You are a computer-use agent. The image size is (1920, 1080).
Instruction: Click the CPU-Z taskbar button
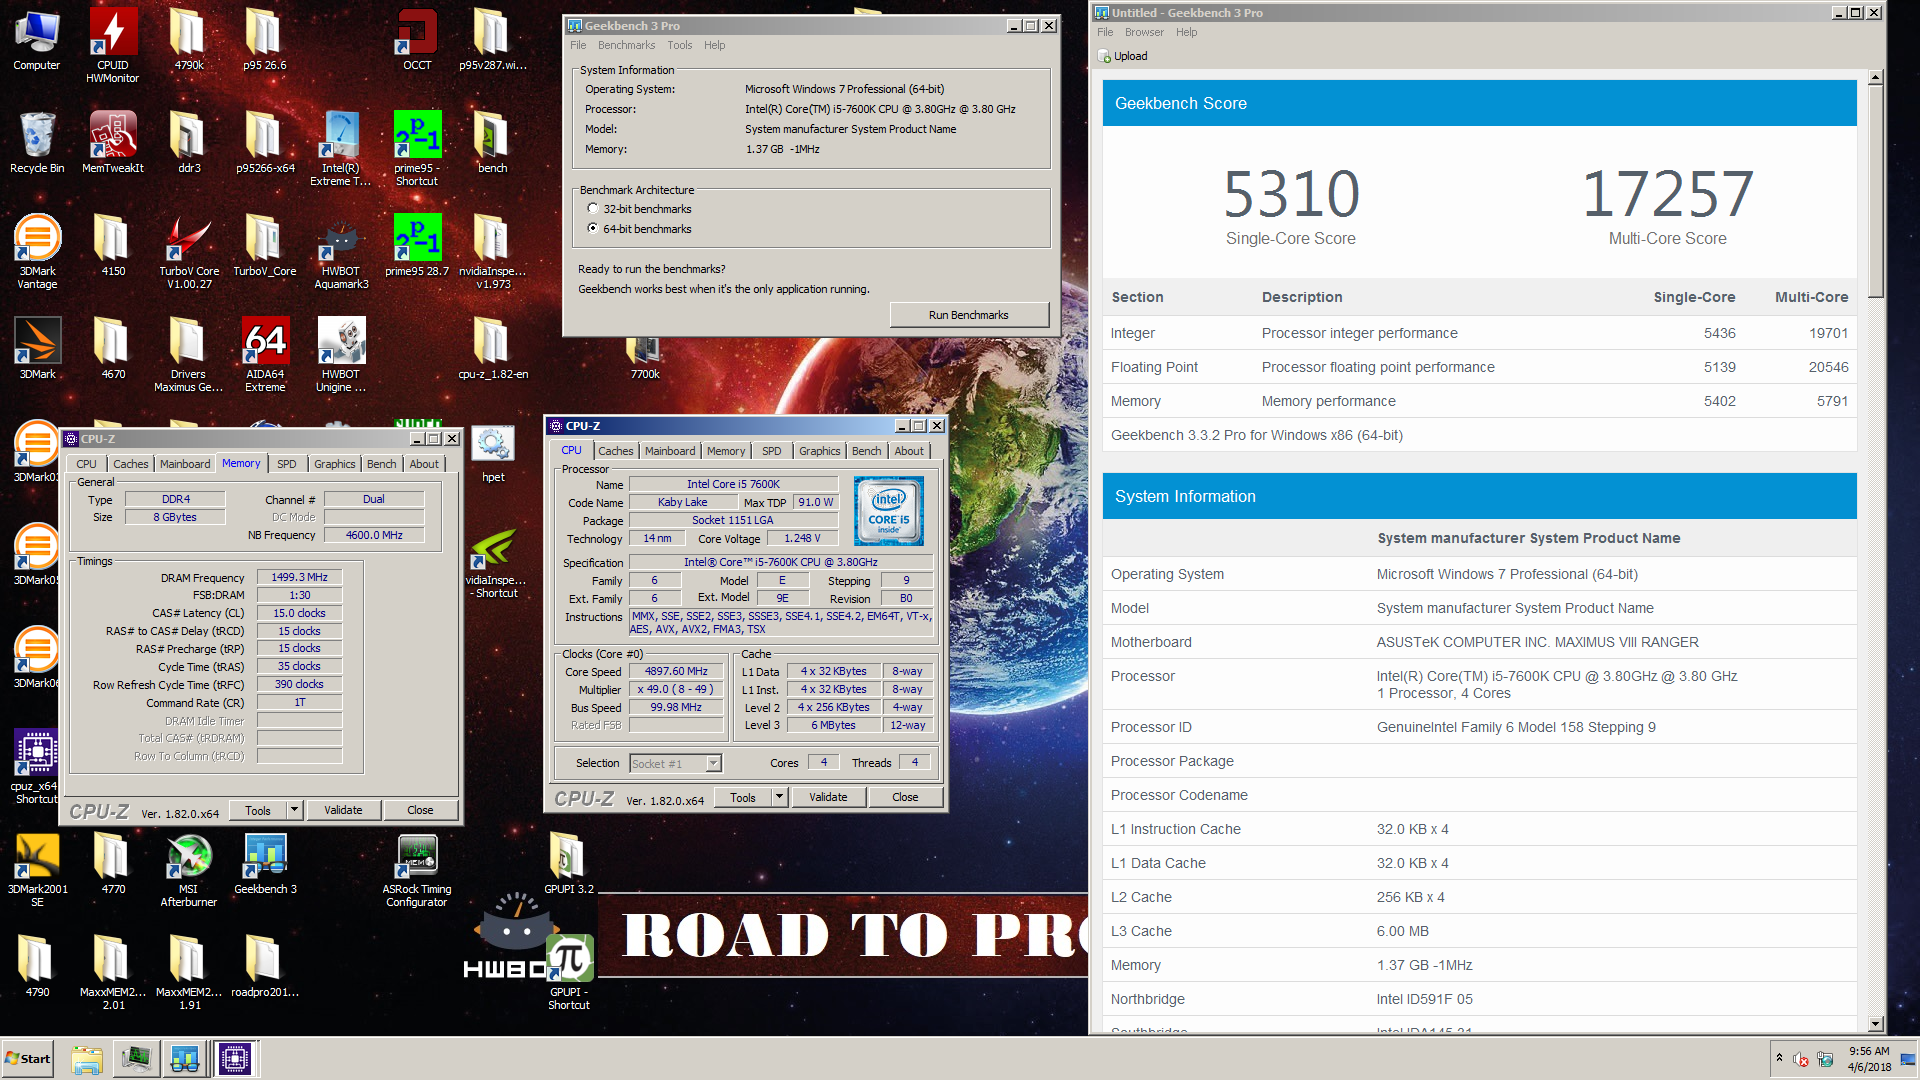pos(236,1059)
